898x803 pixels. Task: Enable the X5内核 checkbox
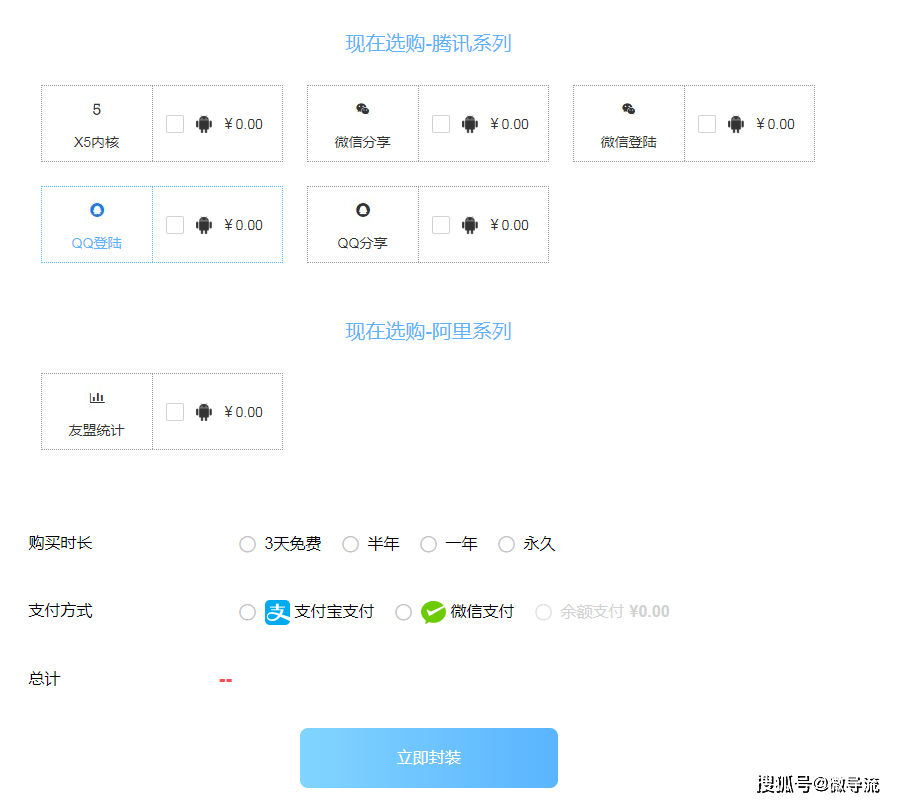coord(175,123)
